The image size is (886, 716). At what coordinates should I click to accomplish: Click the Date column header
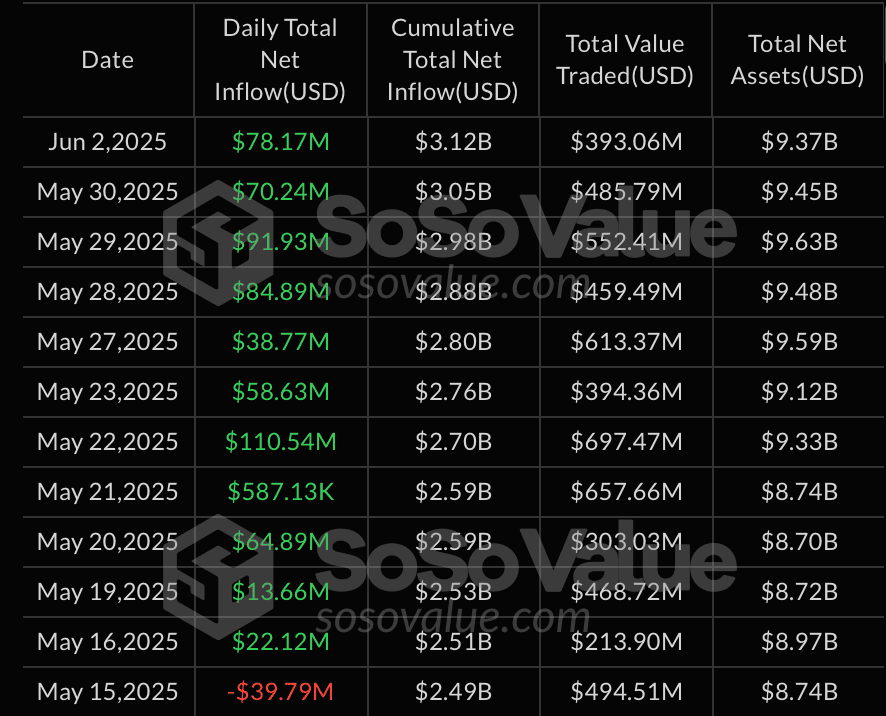(x=107, y=60)
